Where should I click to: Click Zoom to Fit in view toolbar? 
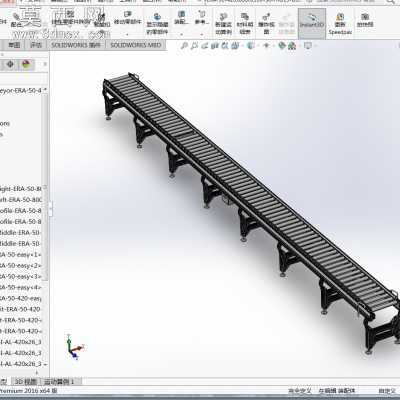point(184,46)
